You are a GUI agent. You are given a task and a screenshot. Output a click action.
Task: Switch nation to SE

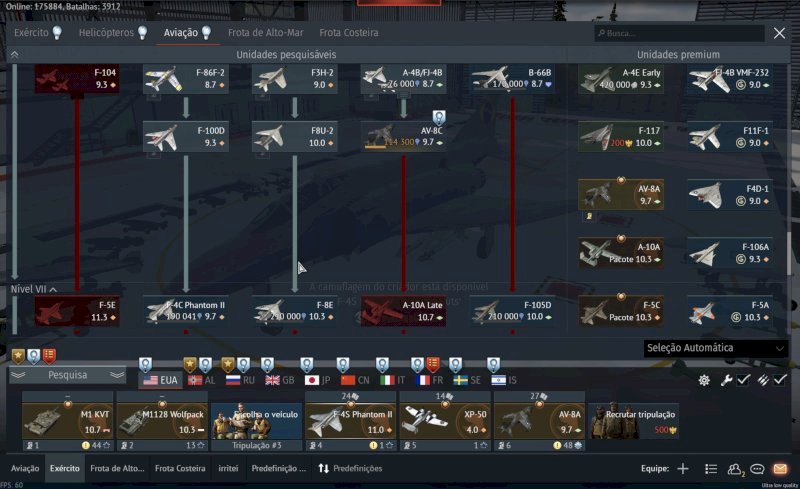click(467, 380)
